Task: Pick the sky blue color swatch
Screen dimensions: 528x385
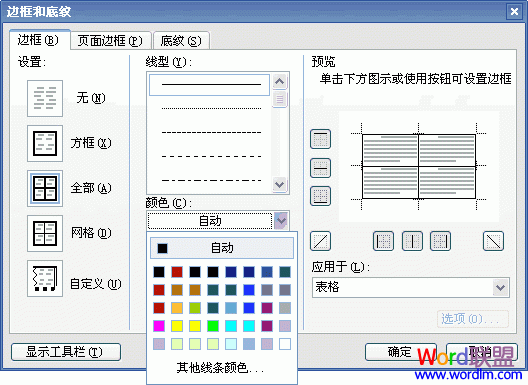Action: pyautogui.click(x=231, y=308)
